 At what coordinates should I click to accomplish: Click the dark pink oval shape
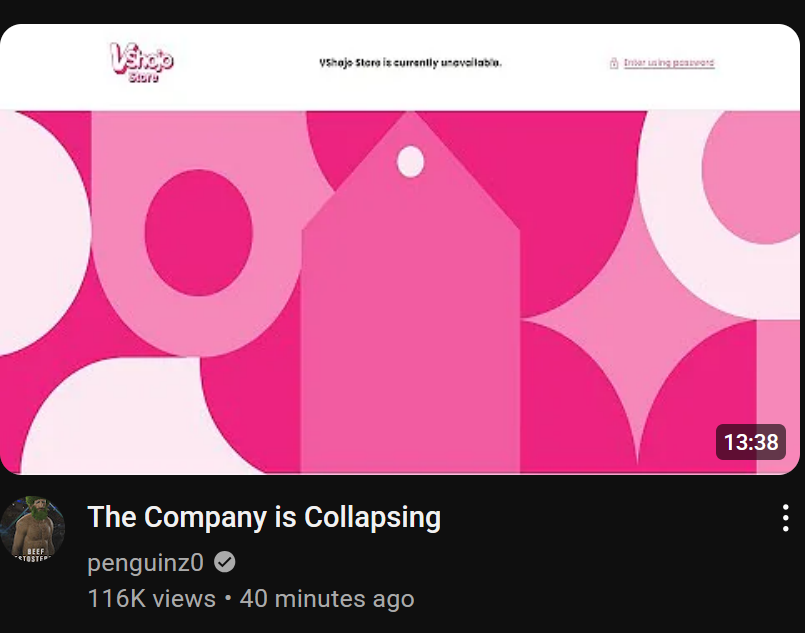point(199,233)
